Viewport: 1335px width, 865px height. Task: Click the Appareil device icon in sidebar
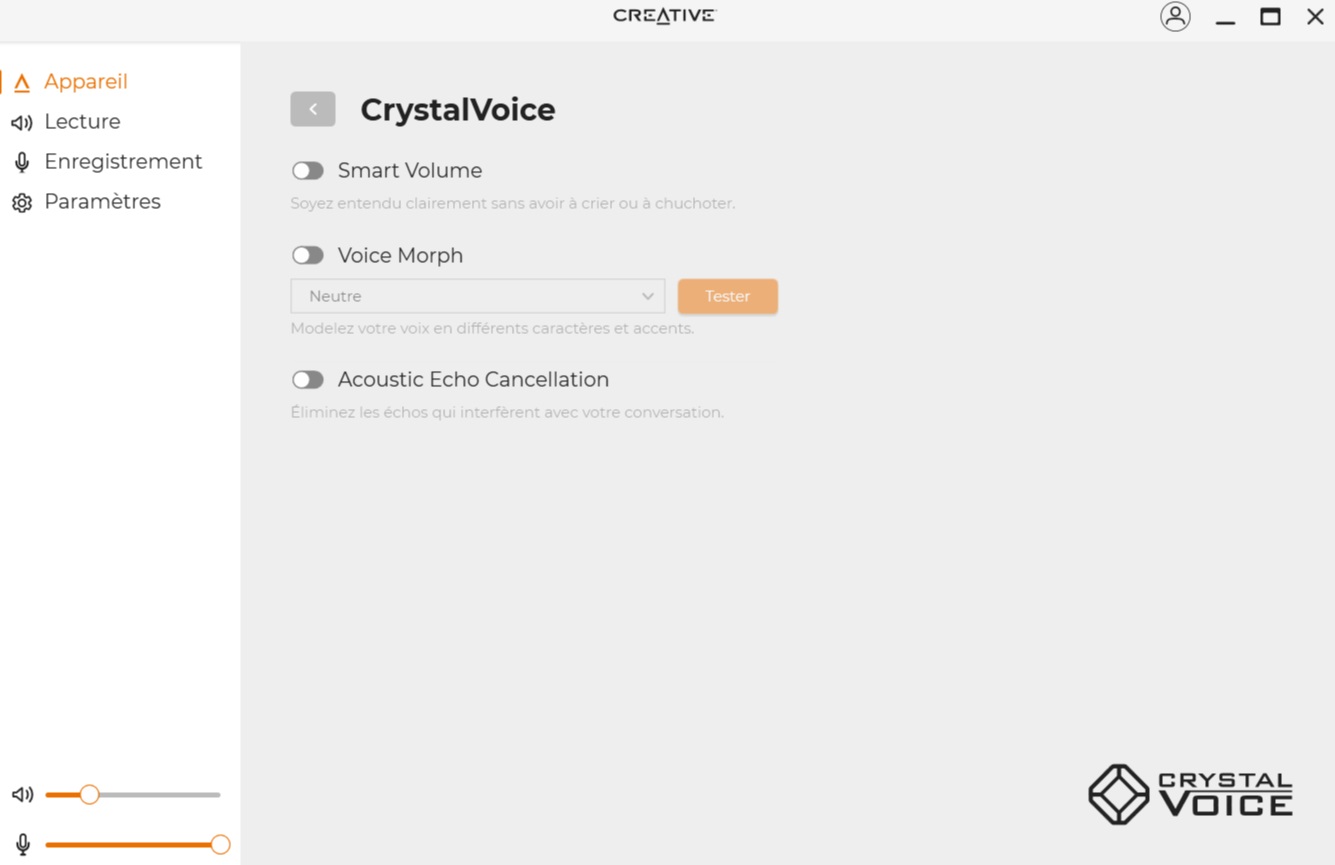21,83
